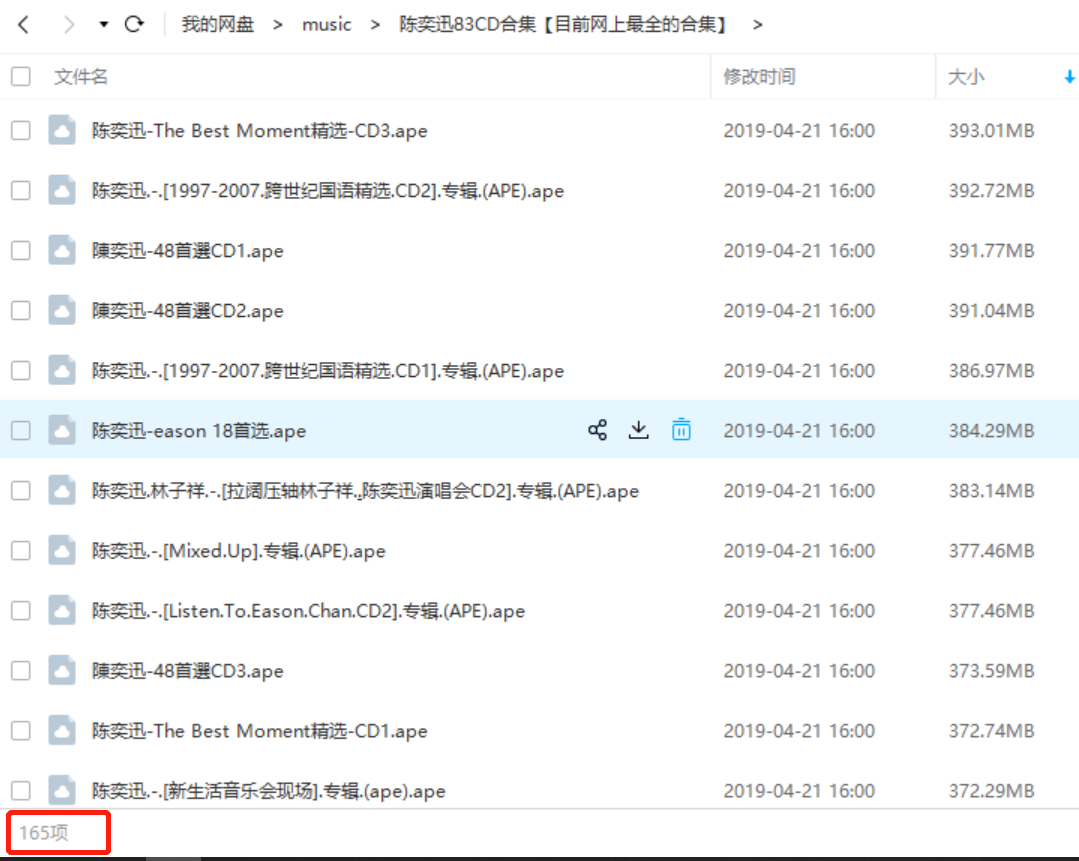Download the eason 18首选.ape file
The width and height of the screenshot is (1079, 861).
coord(639,430)
